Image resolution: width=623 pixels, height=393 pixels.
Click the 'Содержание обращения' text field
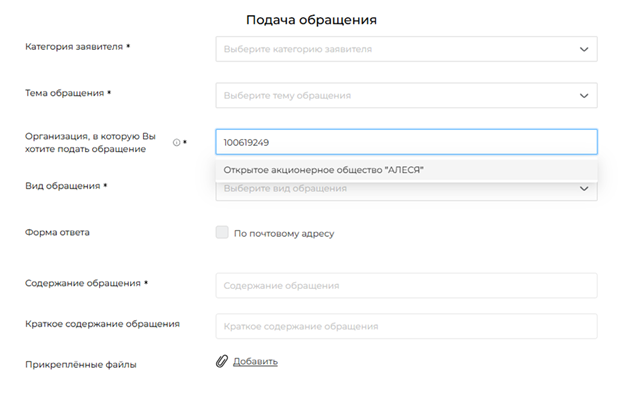406,285
